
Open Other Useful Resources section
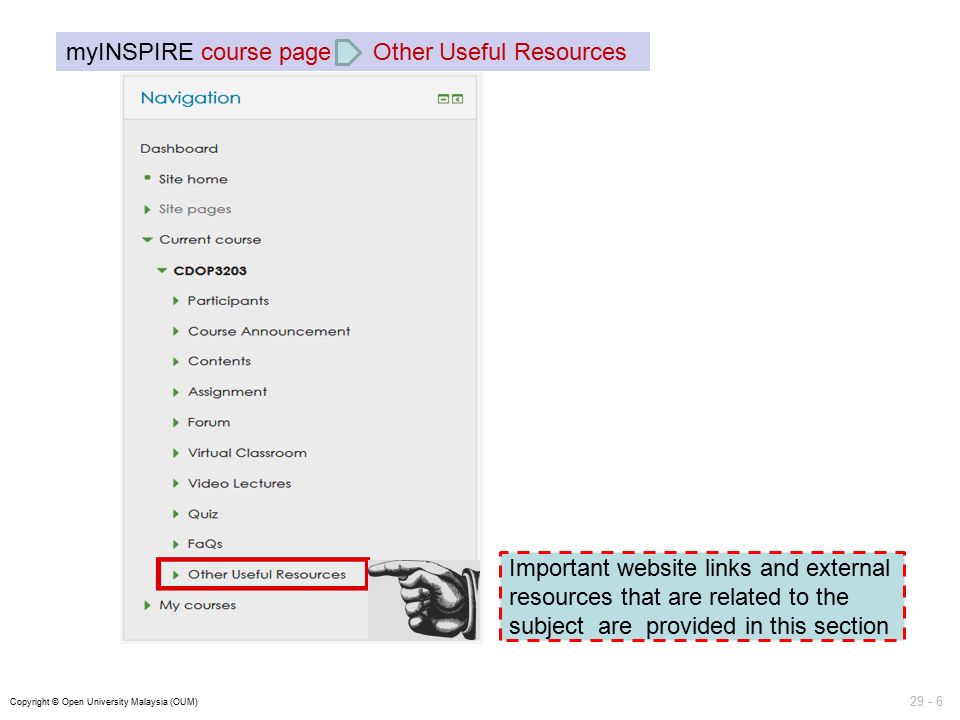(x=266, y=574)
